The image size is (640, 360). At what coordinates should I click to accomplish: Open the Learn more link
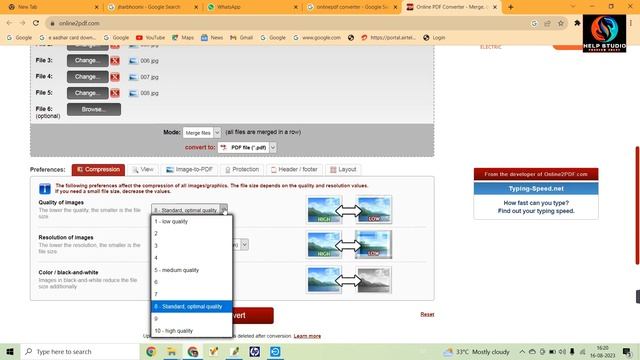[307, 336]
